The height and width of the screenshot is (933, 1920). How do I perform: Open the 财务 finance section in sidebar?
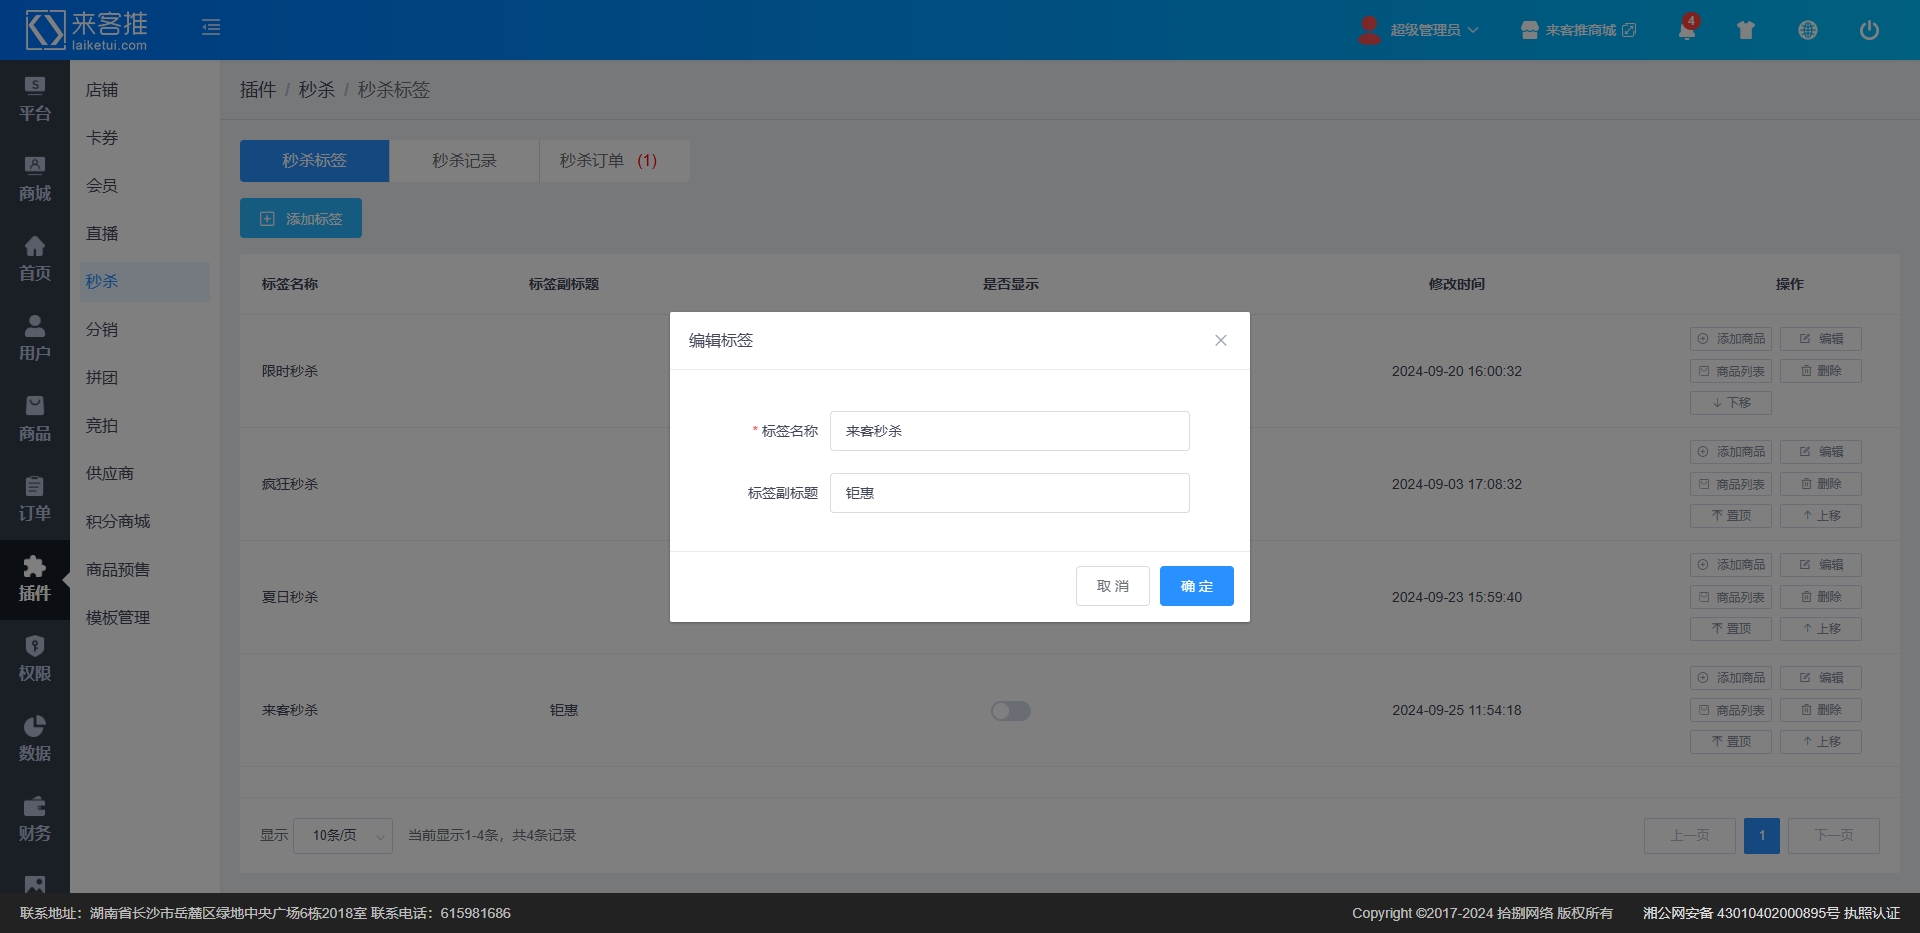click(35, 820)
